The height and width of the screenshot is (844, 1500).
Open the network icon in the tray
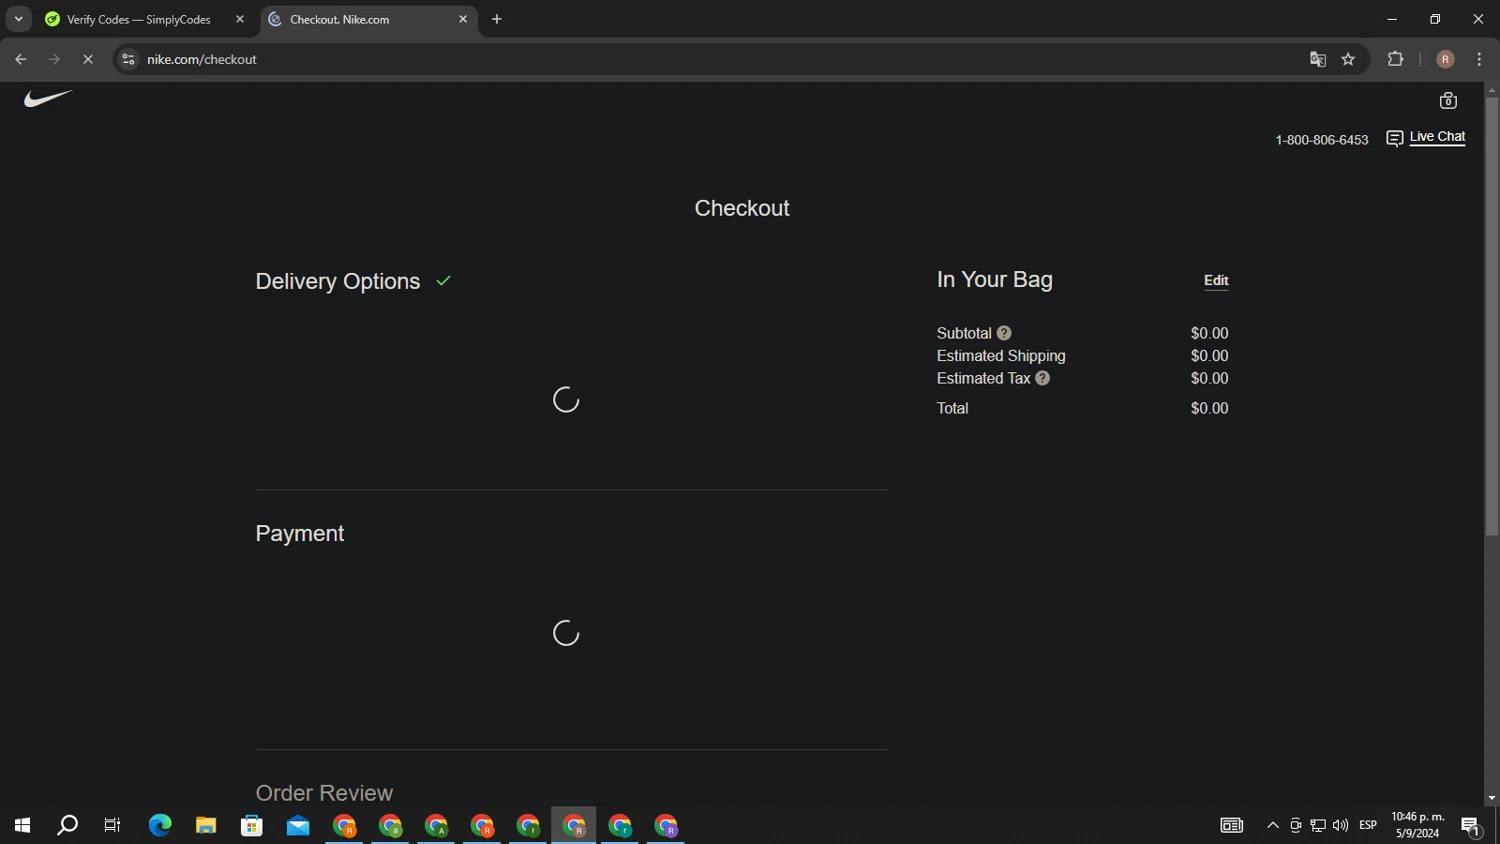1318,825
